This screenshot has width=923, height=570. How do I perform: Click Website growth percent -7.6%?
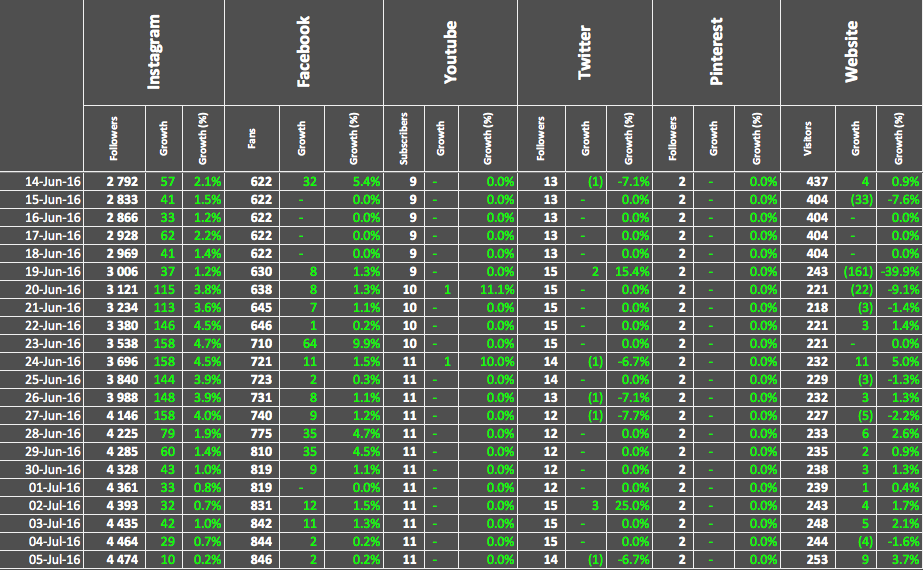pos(899,200)
